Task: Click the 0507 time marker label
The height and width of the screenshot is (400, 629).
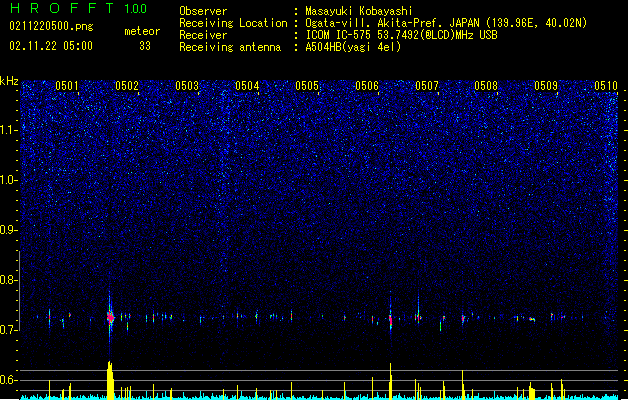Action: coord(427,86)
